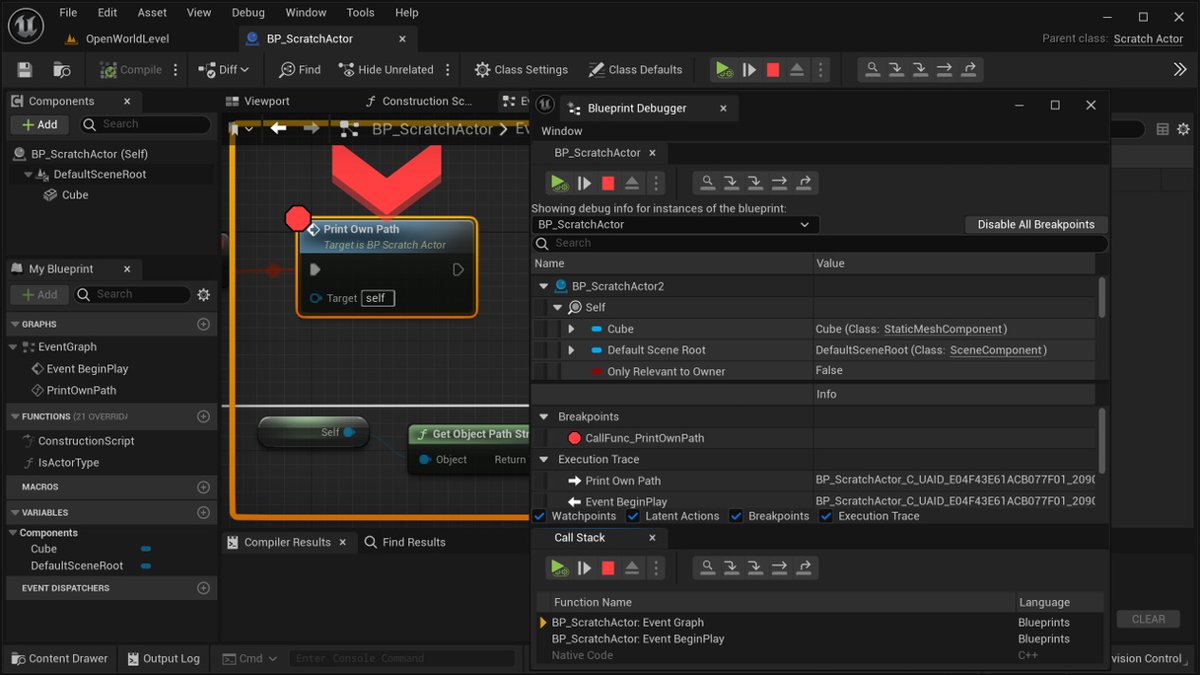Open My Blueprint settings gear icon

[204, 295]
